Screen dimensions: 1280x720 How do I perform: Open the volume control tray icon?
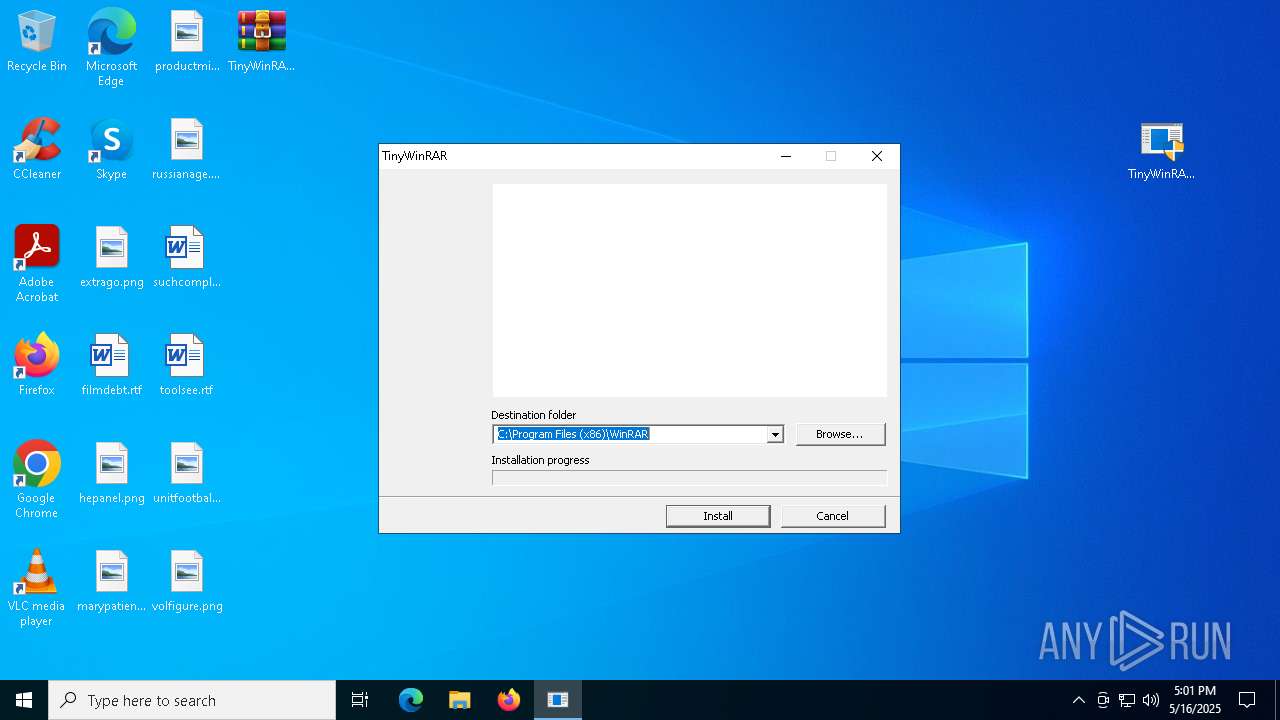[1151, 700]
